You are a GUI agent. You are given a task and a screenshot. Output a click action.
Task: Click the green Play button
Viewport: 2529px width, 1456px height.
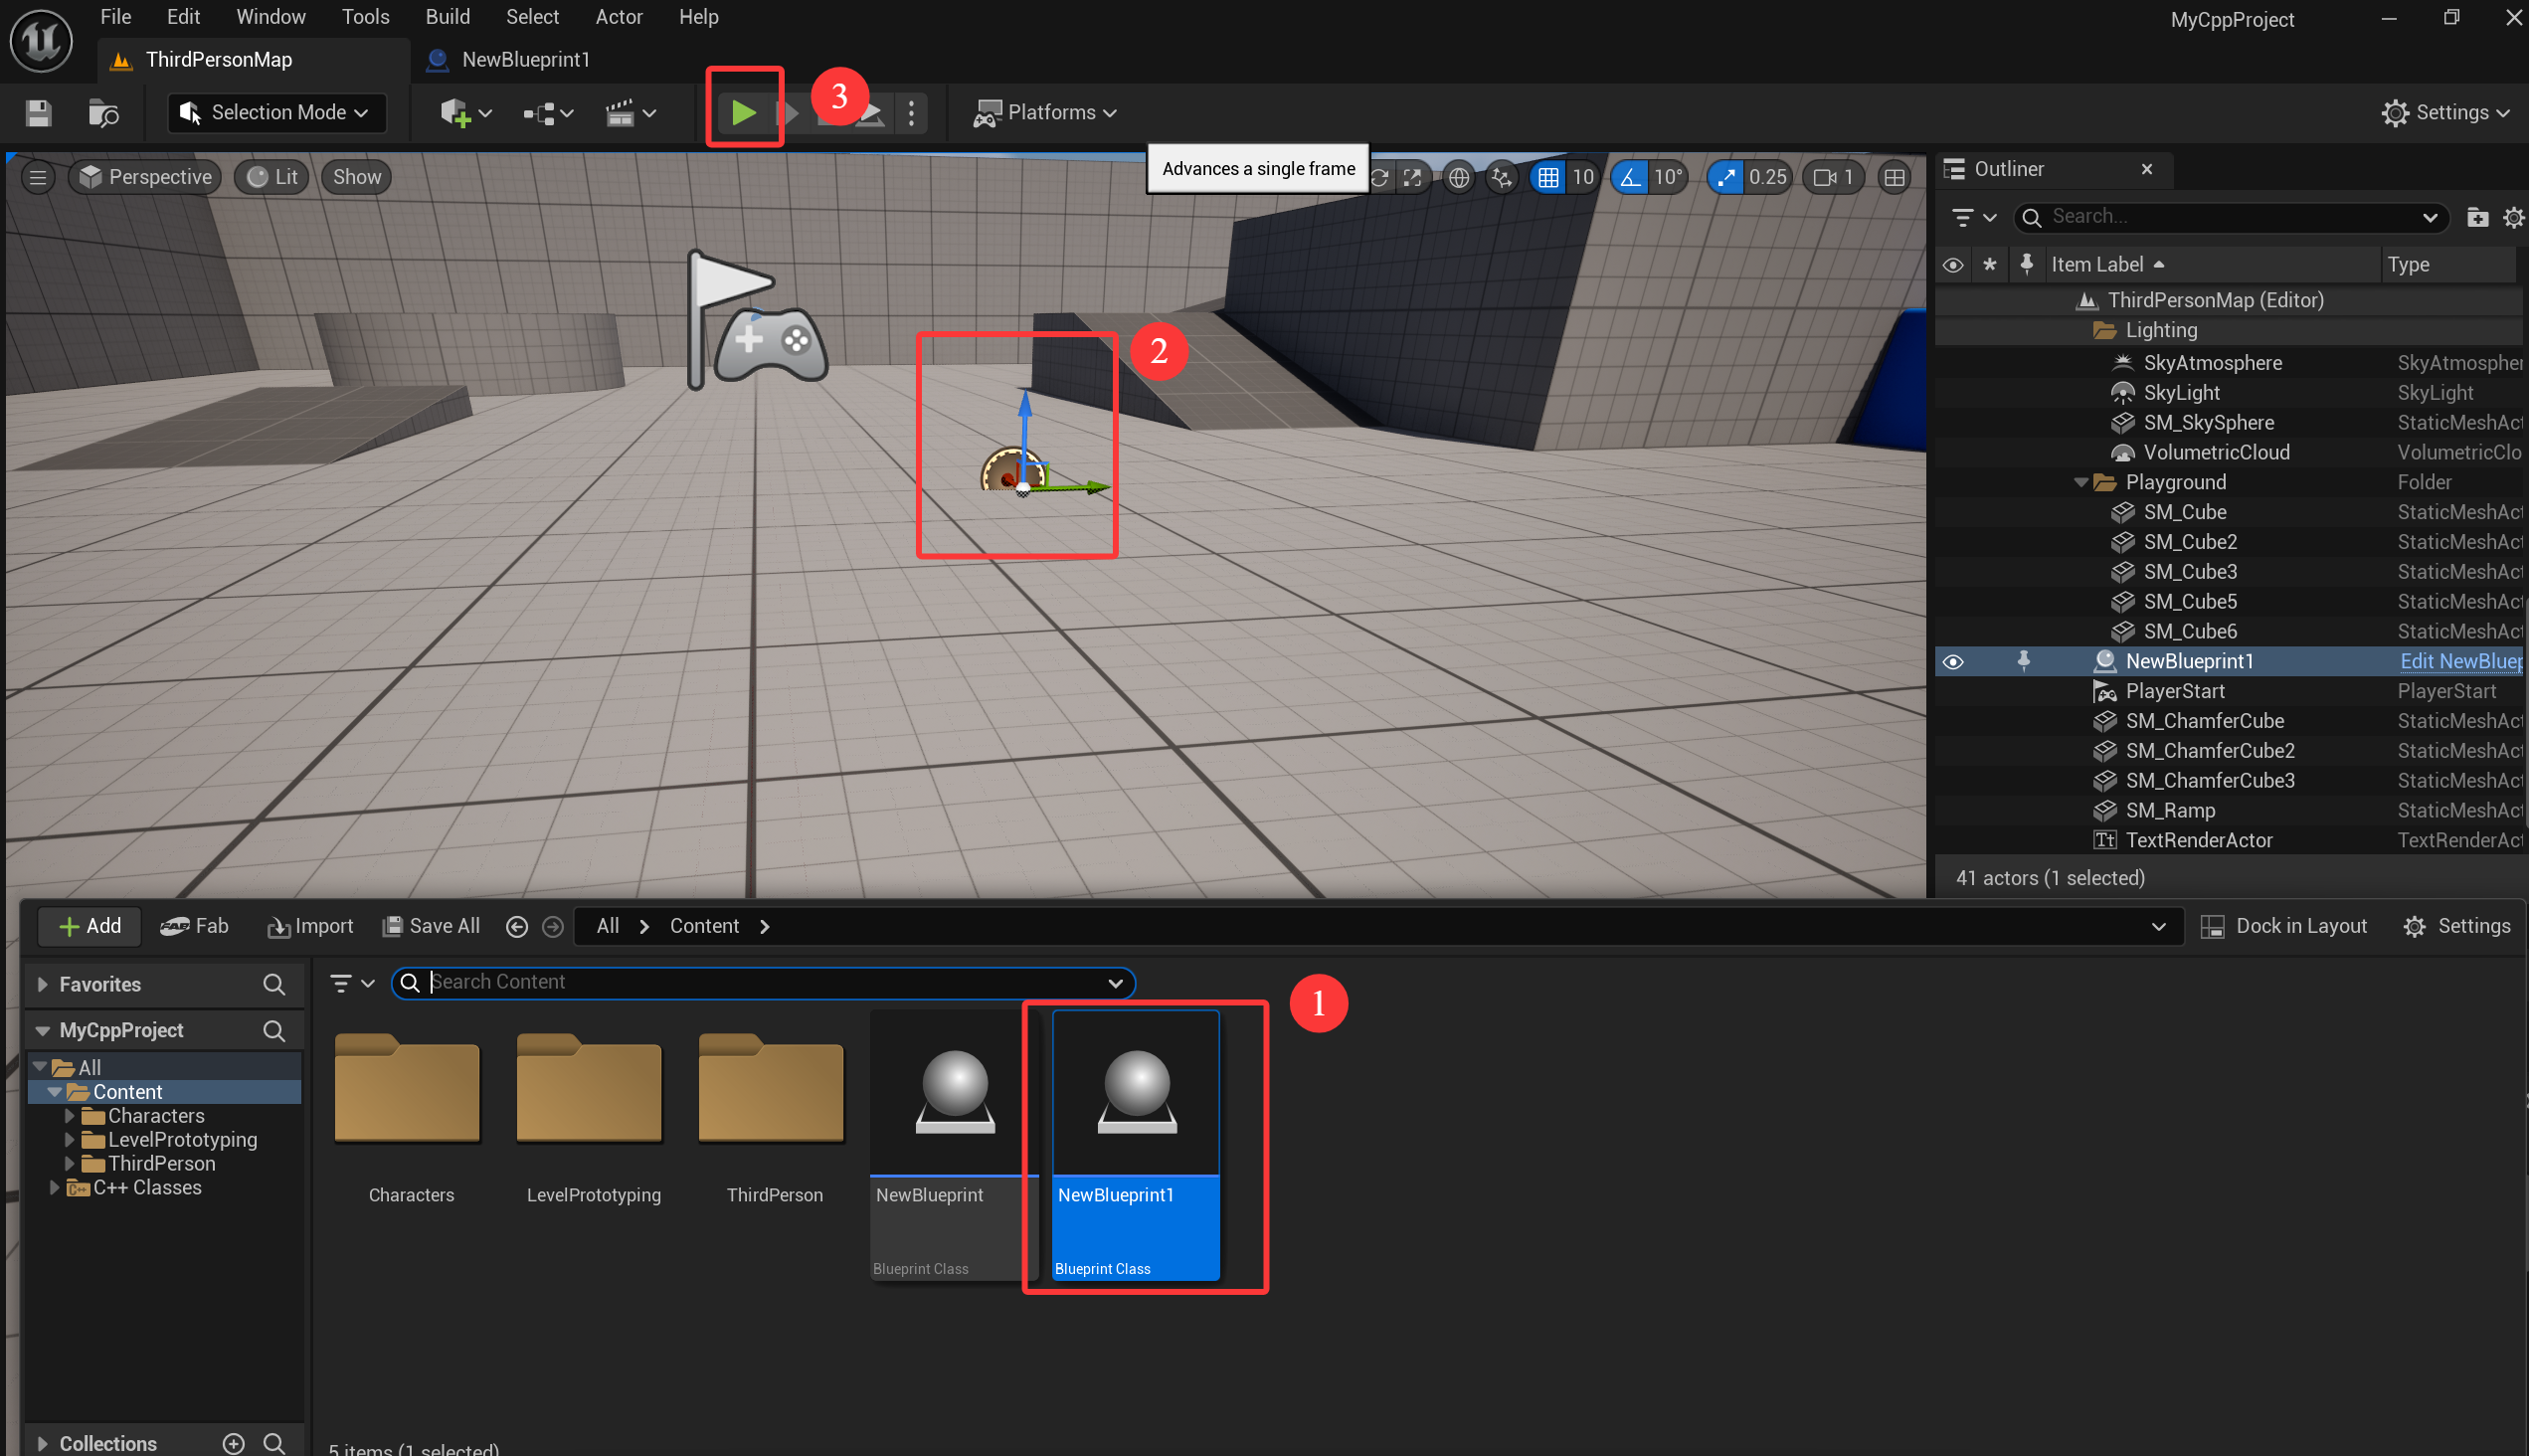click(x=743, y=112)
